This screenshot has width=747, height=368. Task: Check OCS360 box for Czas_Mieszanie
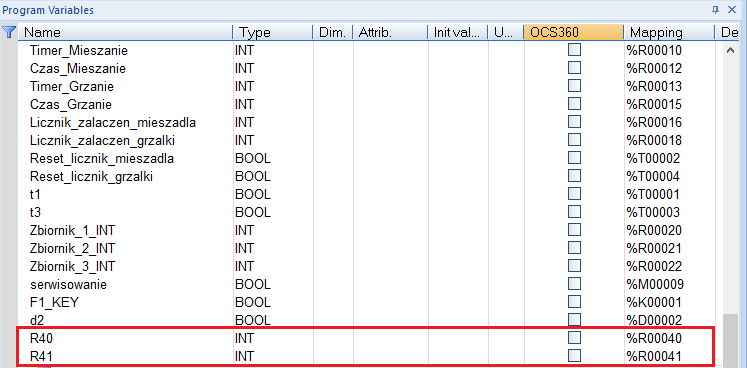tap(575, 68)
